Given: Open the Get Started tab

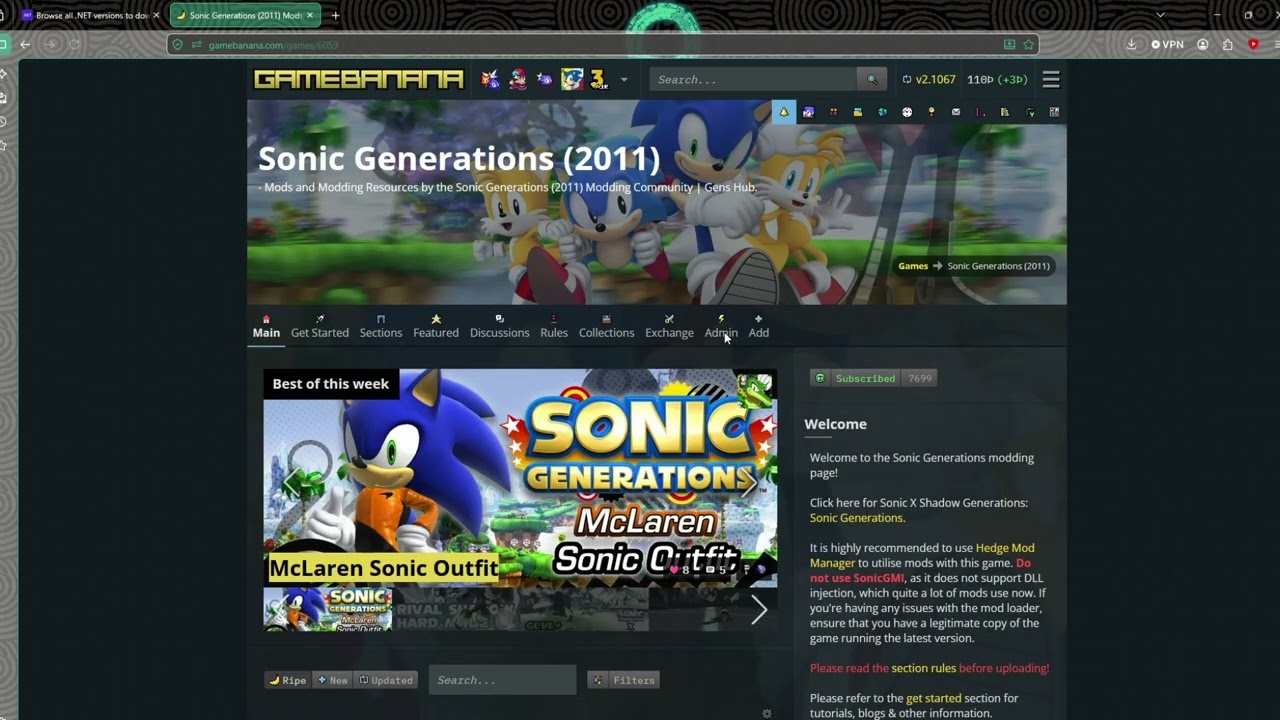Looking at the screenshot, I should point(320,327).
